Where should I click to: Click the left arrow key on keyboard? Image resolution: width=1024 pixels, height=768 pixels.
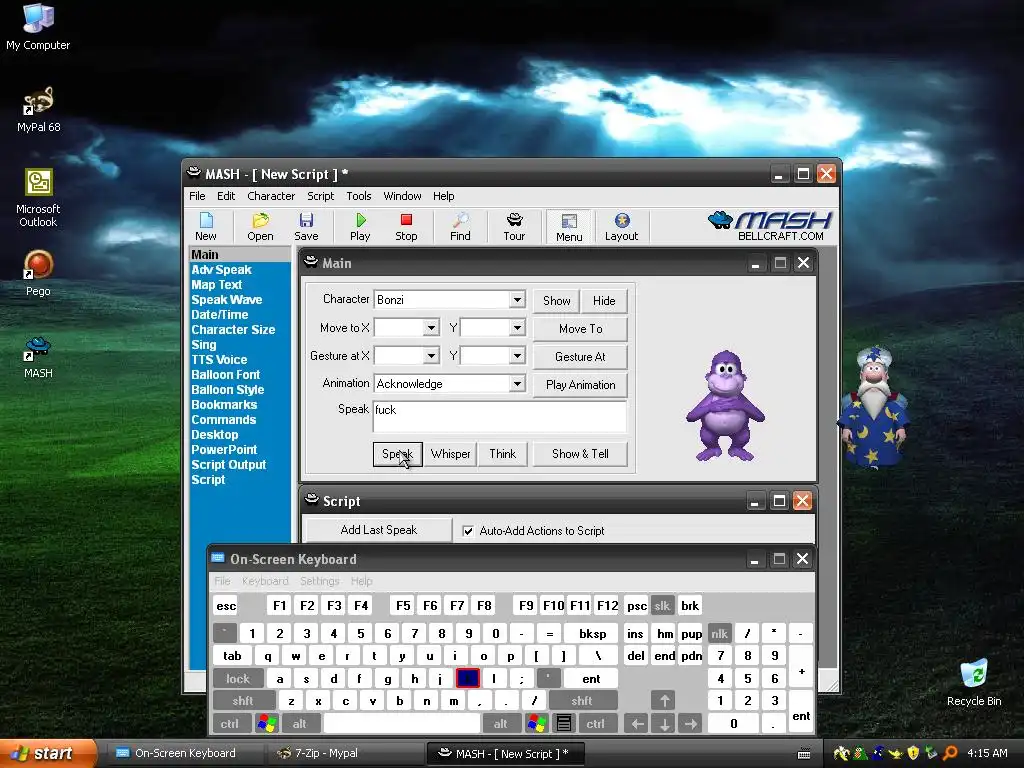[637, 724]
